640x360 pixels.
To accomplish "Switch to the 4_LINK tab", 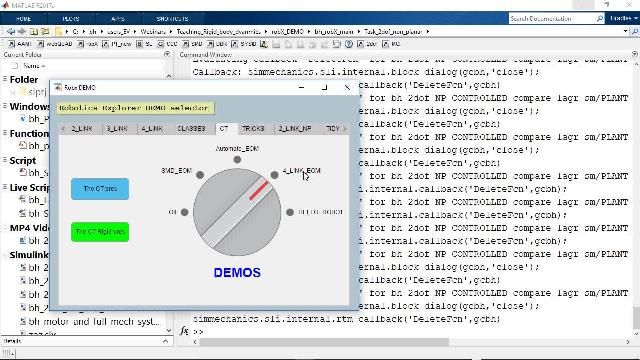I will [152, 128].
